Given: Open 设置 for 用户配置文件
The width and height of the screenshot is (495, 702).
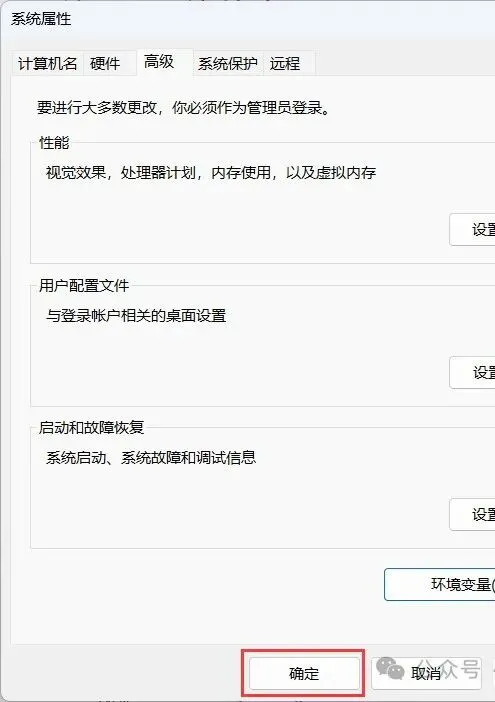Looking at the screenshot, I should (x=472, y=372).
